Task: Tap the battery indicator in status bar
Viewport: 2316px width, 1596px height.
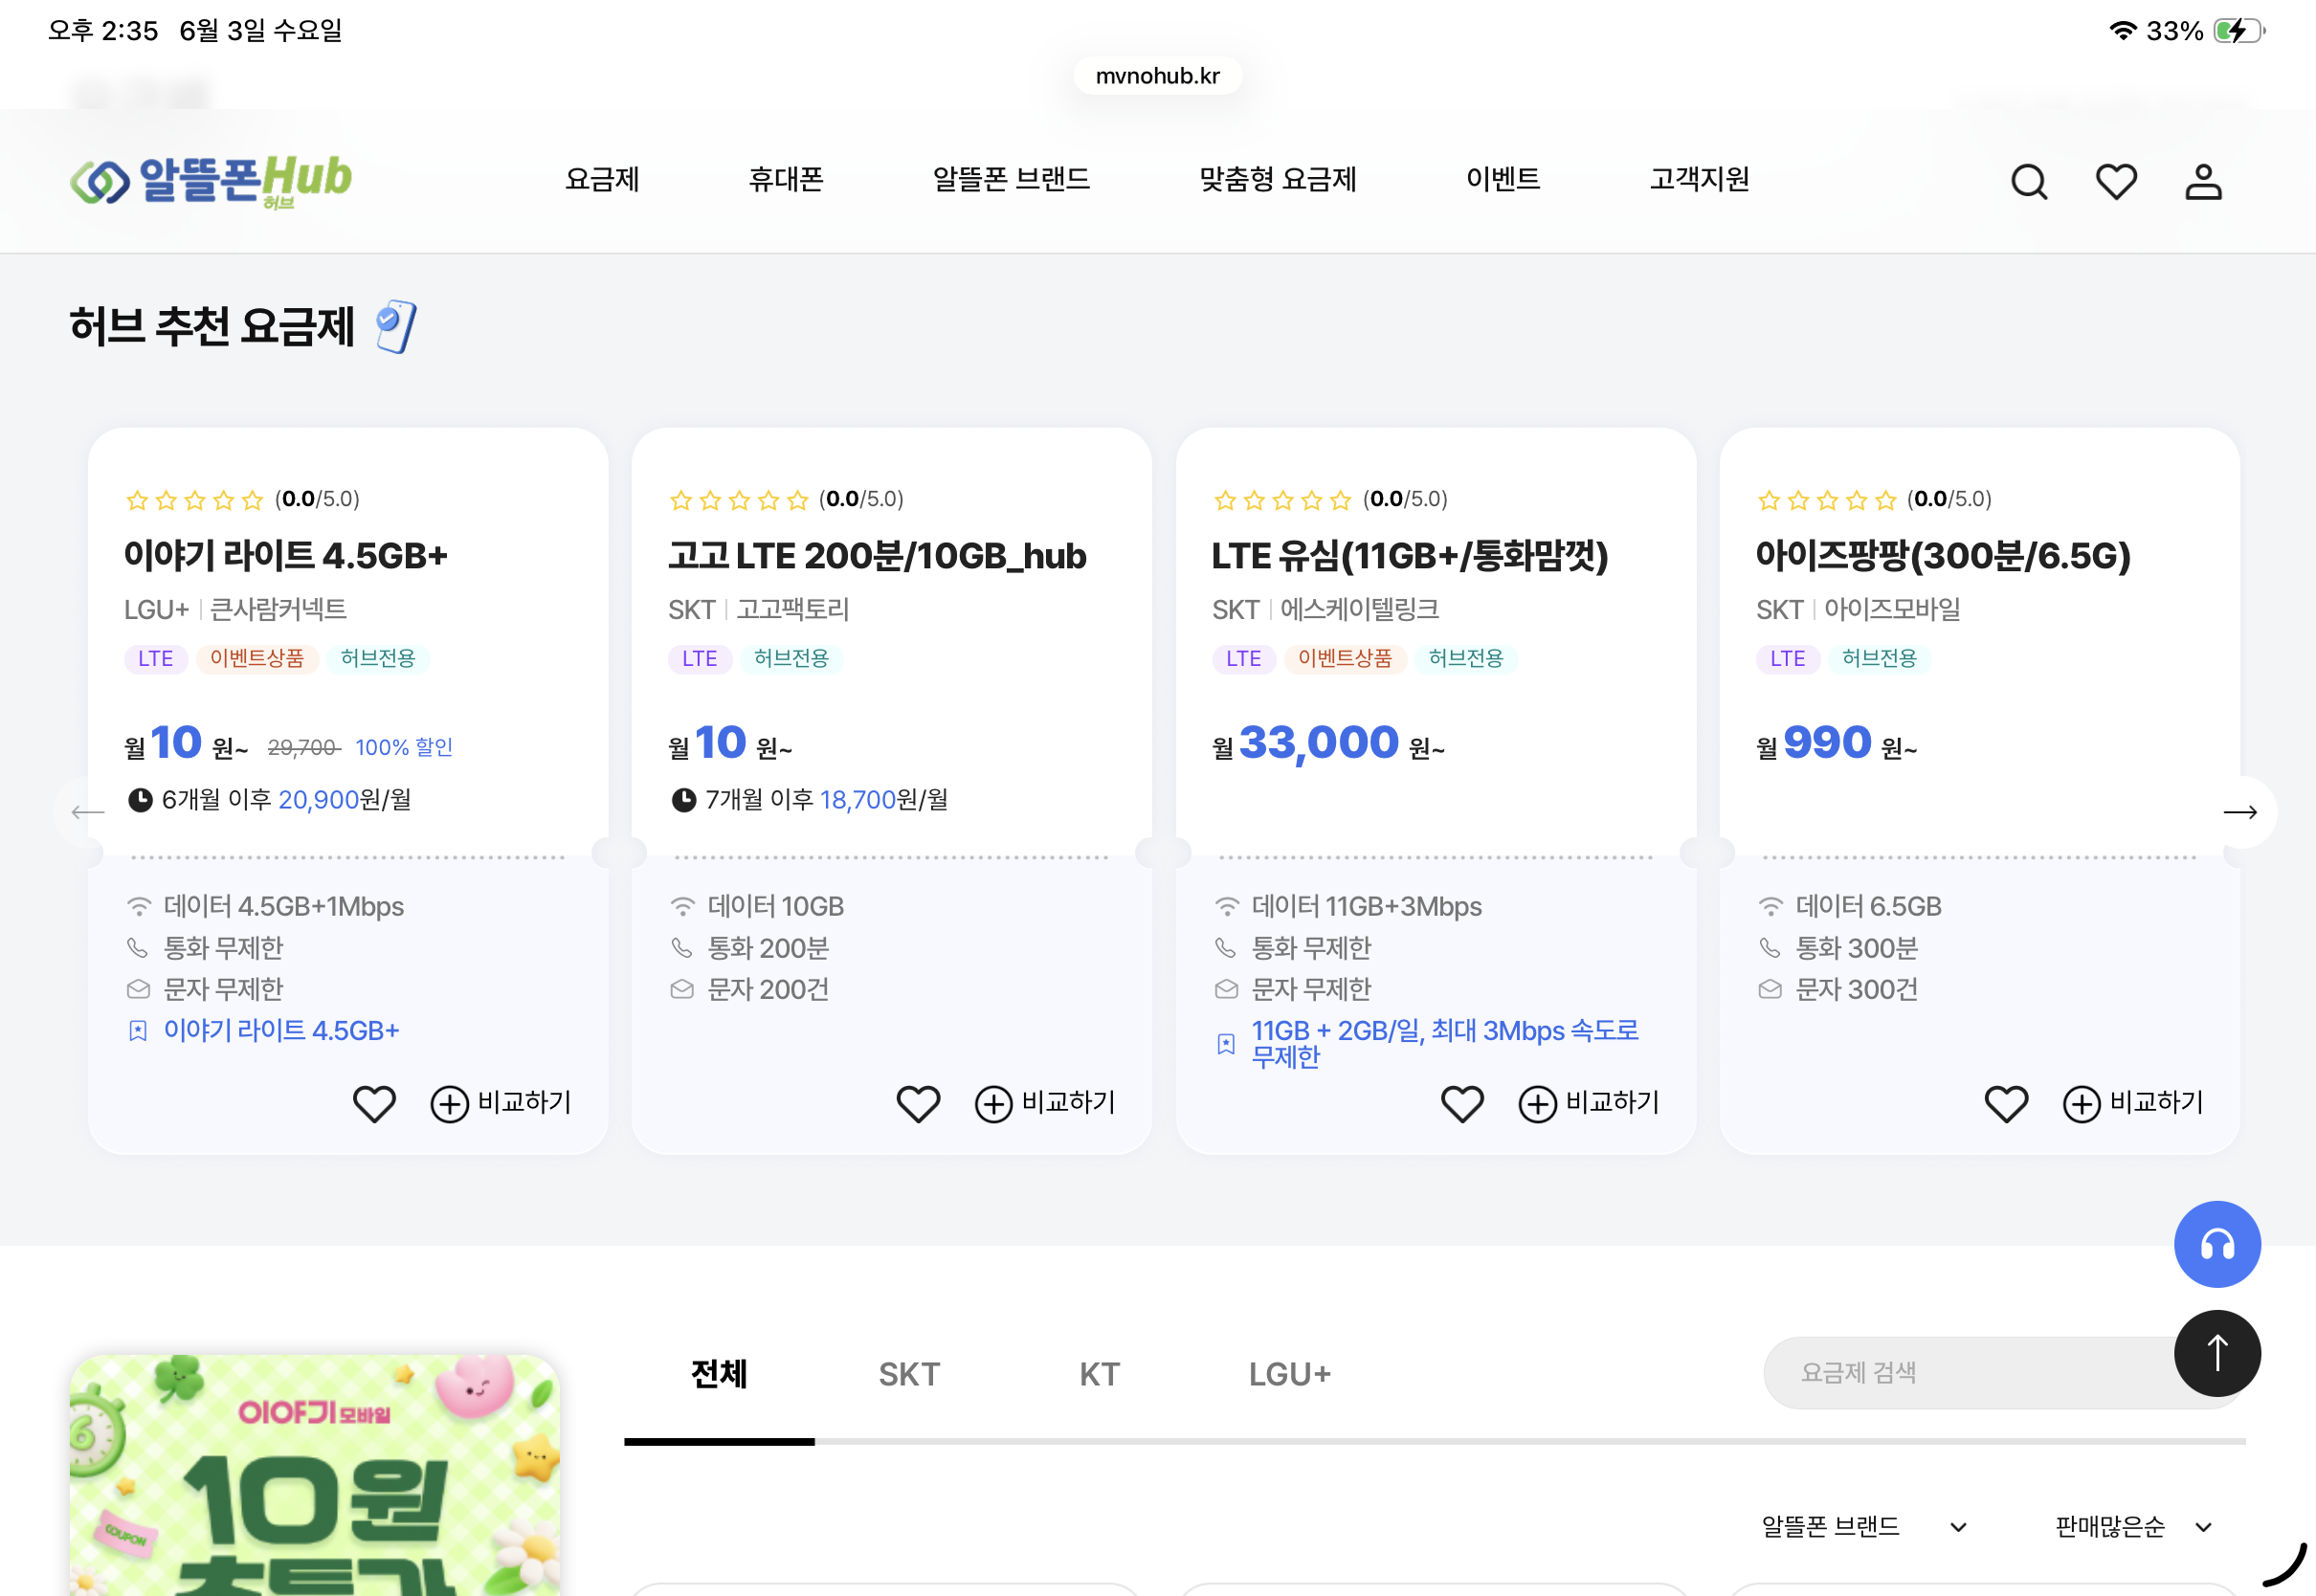Action: [x=2238, y=31]
